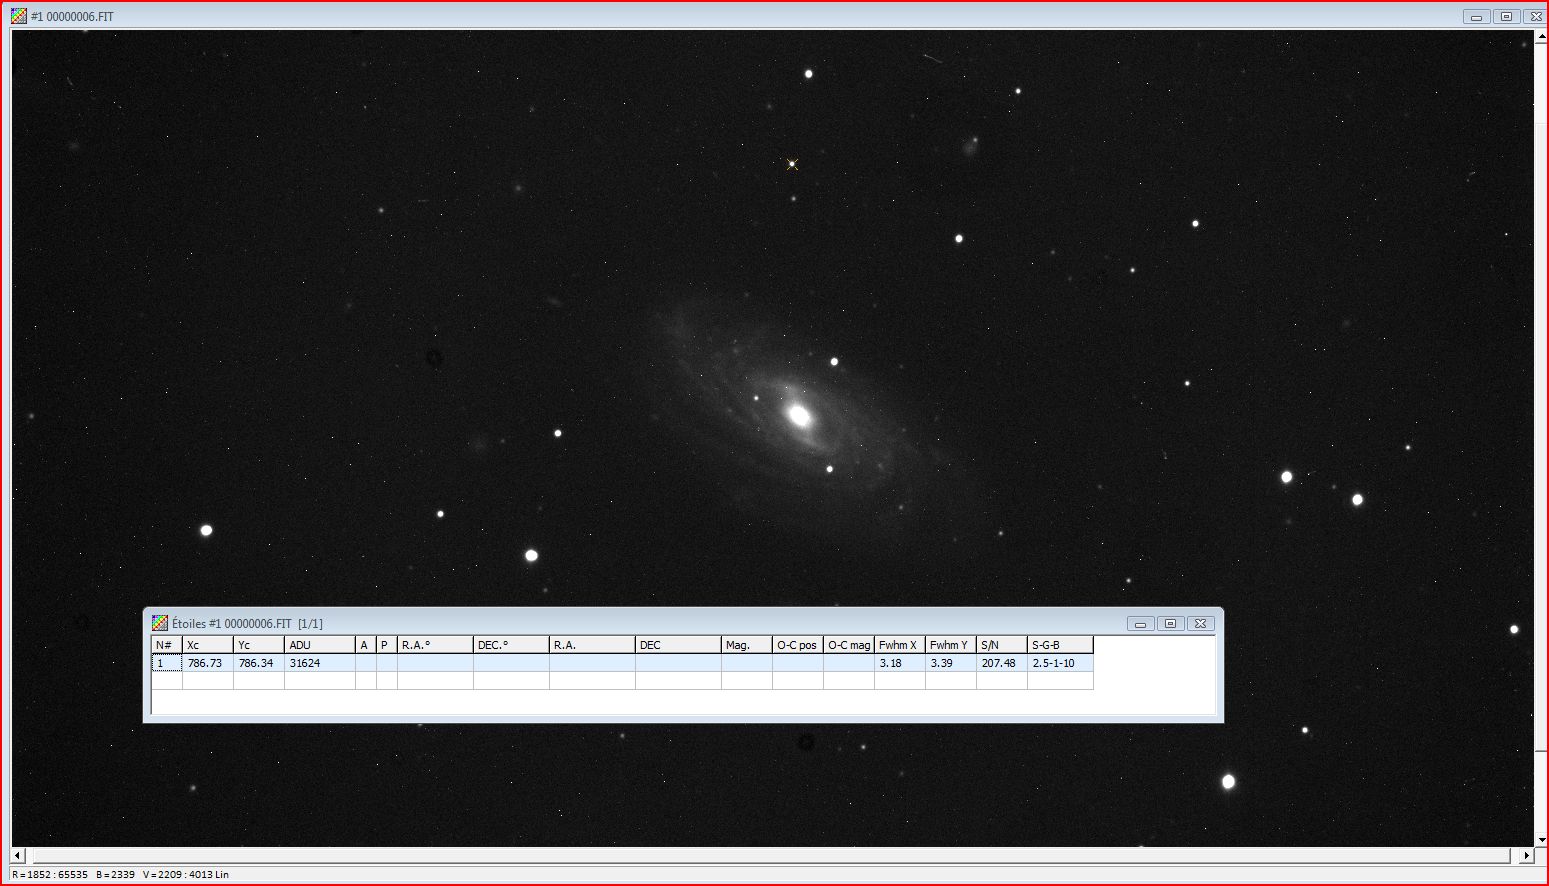Click the Étoiles #1 00000006.FIT title bar
Screen dimensions: 1549x886
(683, 623)
